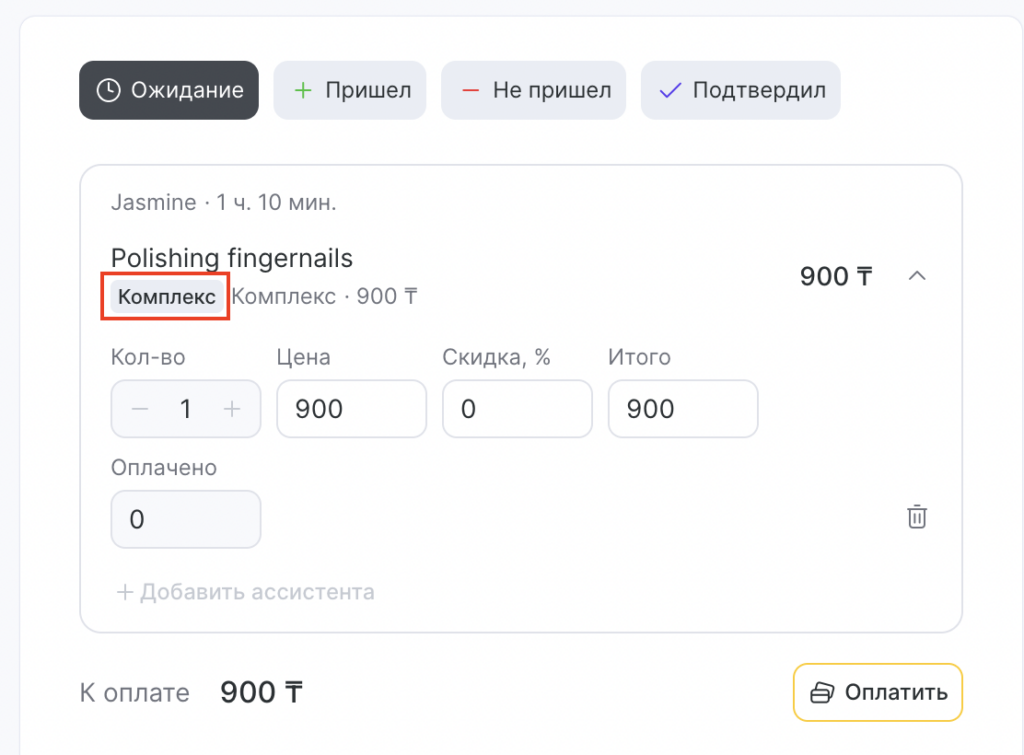Set status to Ожидание

click(169, 90)
